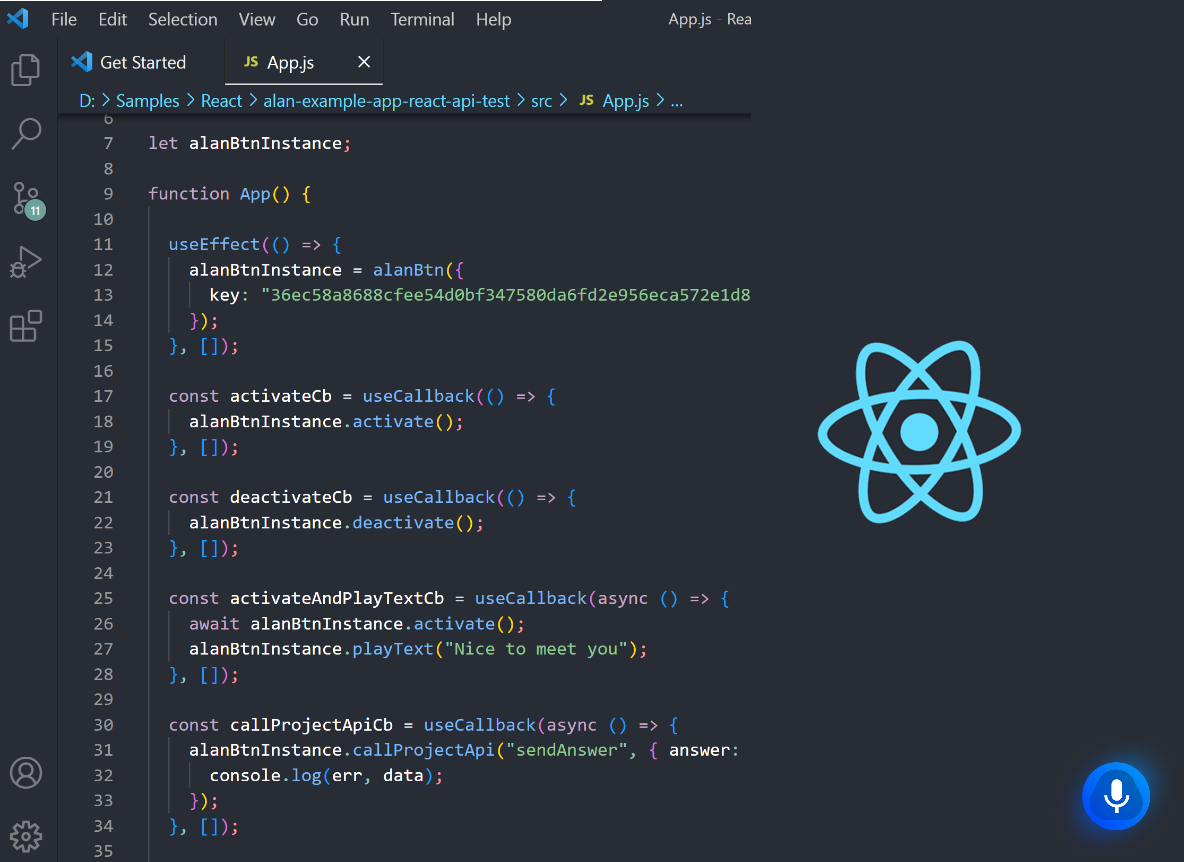Open the File menu
Image resolution: width=1184 pixels, height=862 pixels.
tap(64, 20)
